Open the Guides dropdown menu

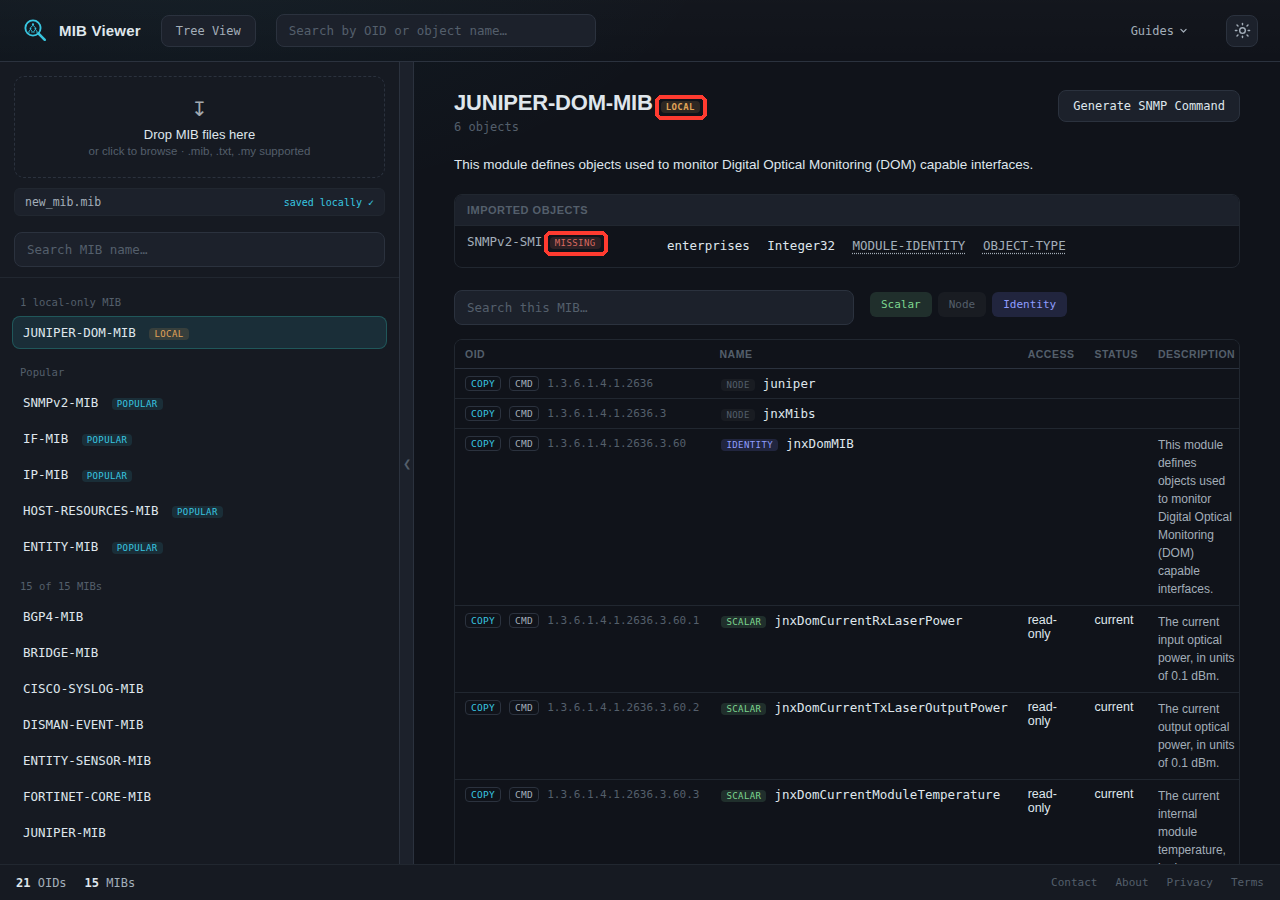pos(1159,31)
